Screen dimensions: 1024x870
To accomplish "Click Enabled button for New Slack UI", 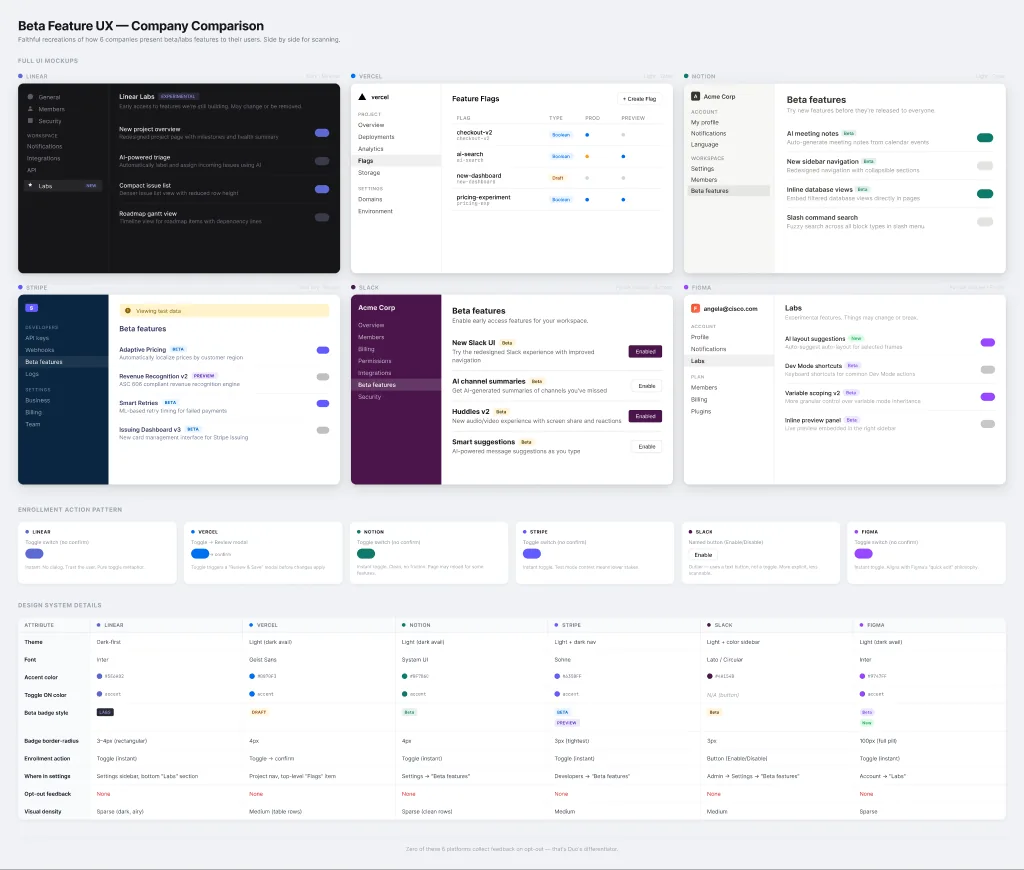I will (x=645, y=351).
